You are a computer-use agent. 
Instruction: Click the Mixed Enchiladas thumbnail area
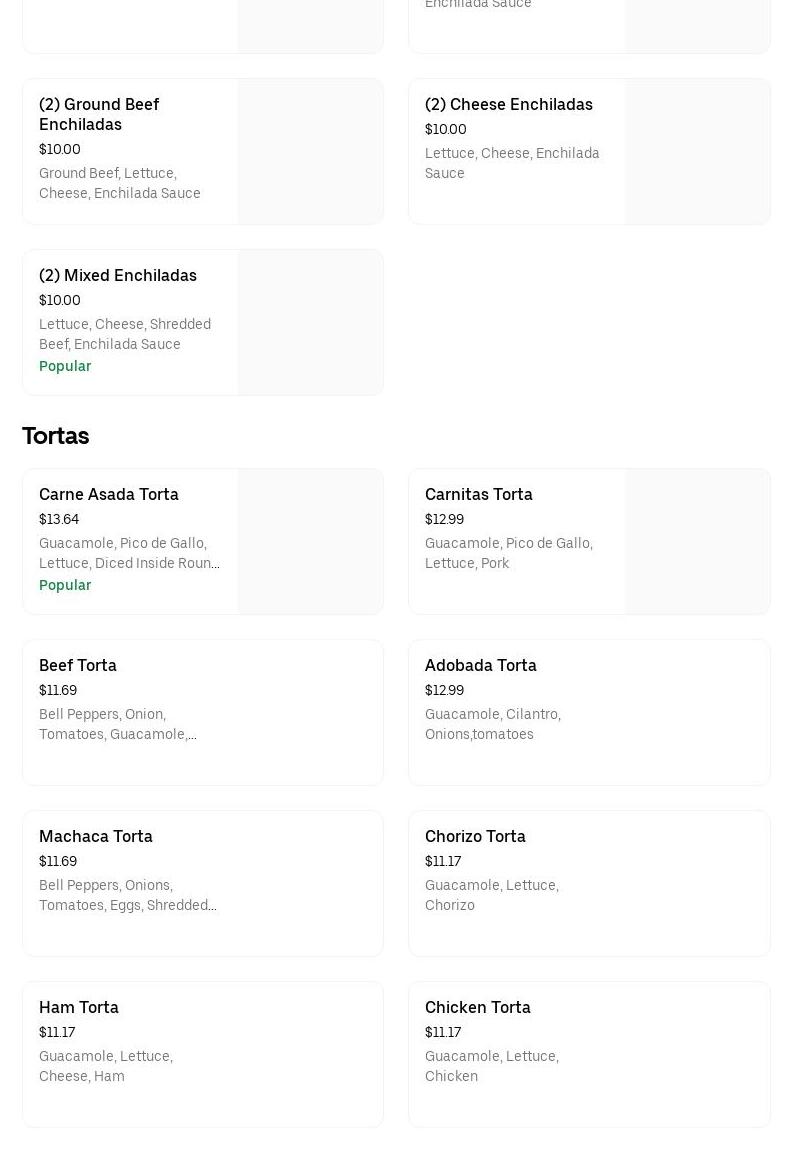coord(310,323)
